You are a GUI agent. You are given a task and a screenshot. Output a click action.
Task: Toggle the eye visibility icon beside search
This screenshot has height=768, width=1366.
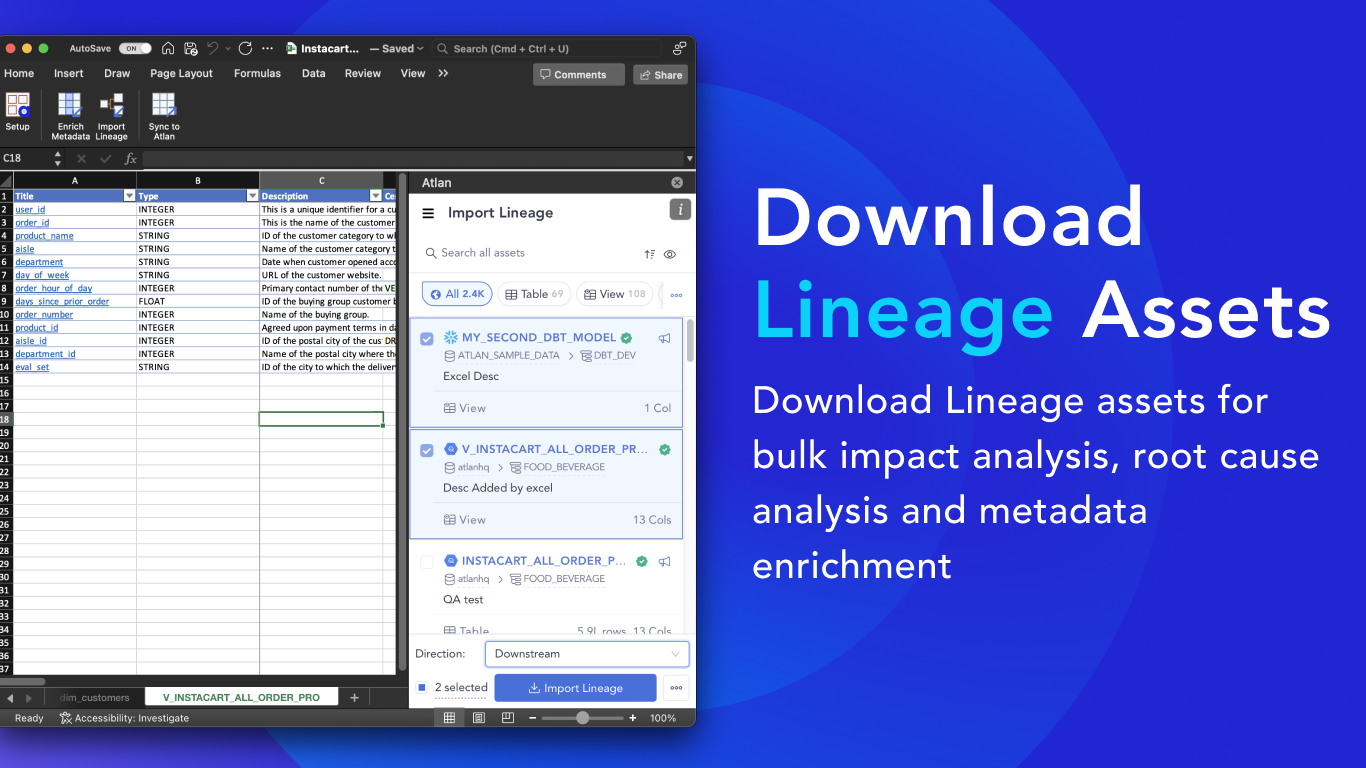coord(670,254)
